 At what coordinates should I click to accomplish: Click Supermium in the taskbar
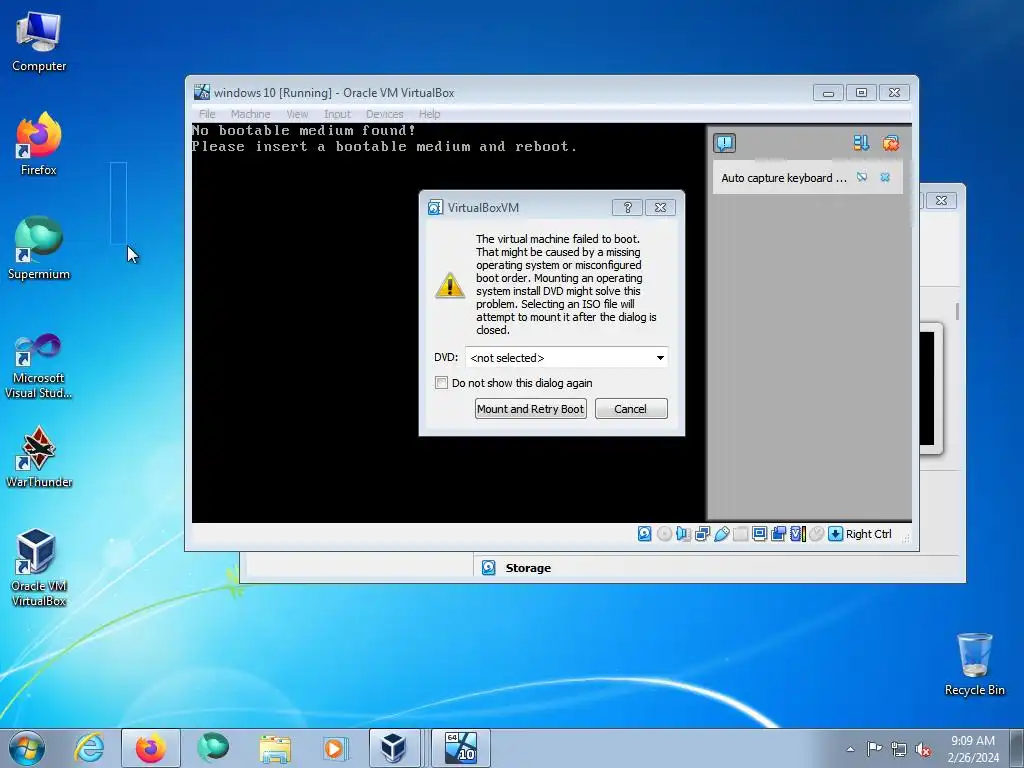coord(213,748)
